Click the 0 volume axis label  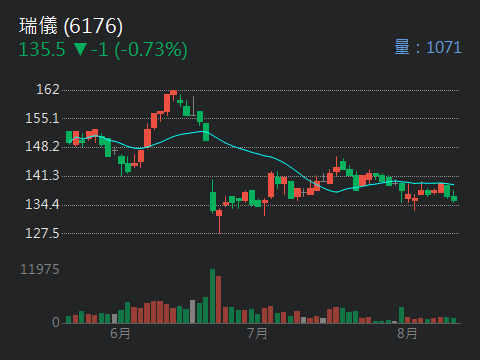pyautogui.click(x=56, y=322)
